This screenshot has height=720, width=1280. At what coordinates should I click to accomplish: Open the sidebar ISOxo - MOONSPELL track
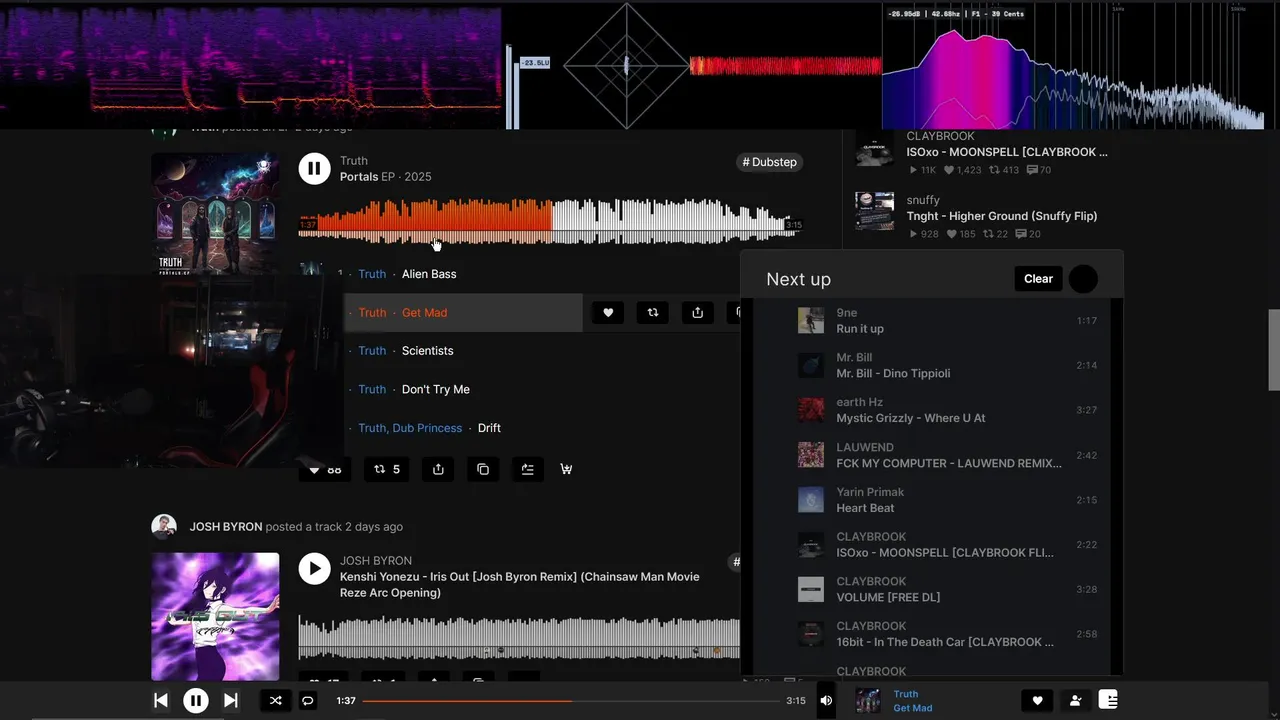(1007, 152)
